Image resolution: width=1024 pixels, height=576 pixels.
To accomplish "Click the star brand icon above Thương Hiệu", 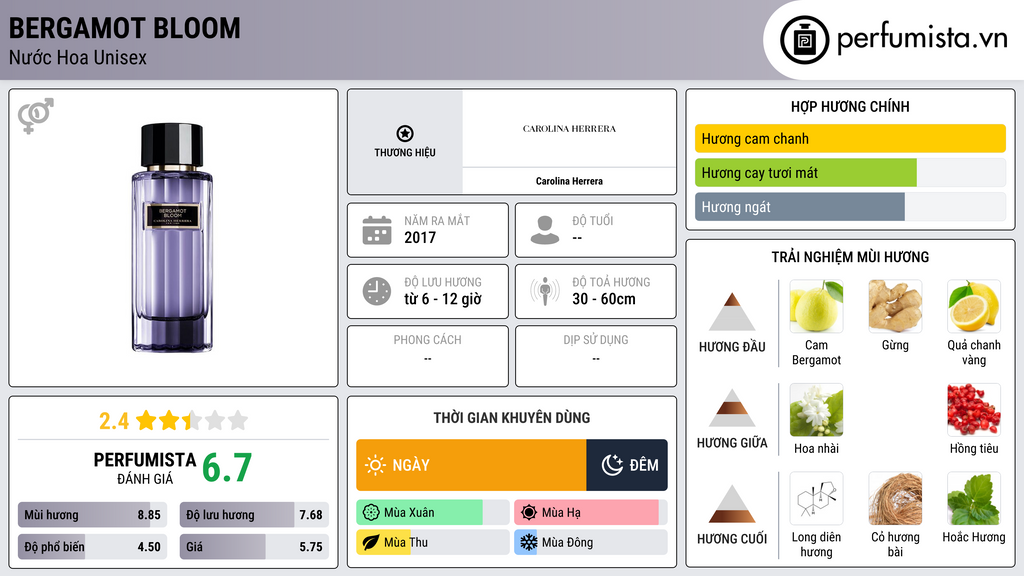I will 404,134.
